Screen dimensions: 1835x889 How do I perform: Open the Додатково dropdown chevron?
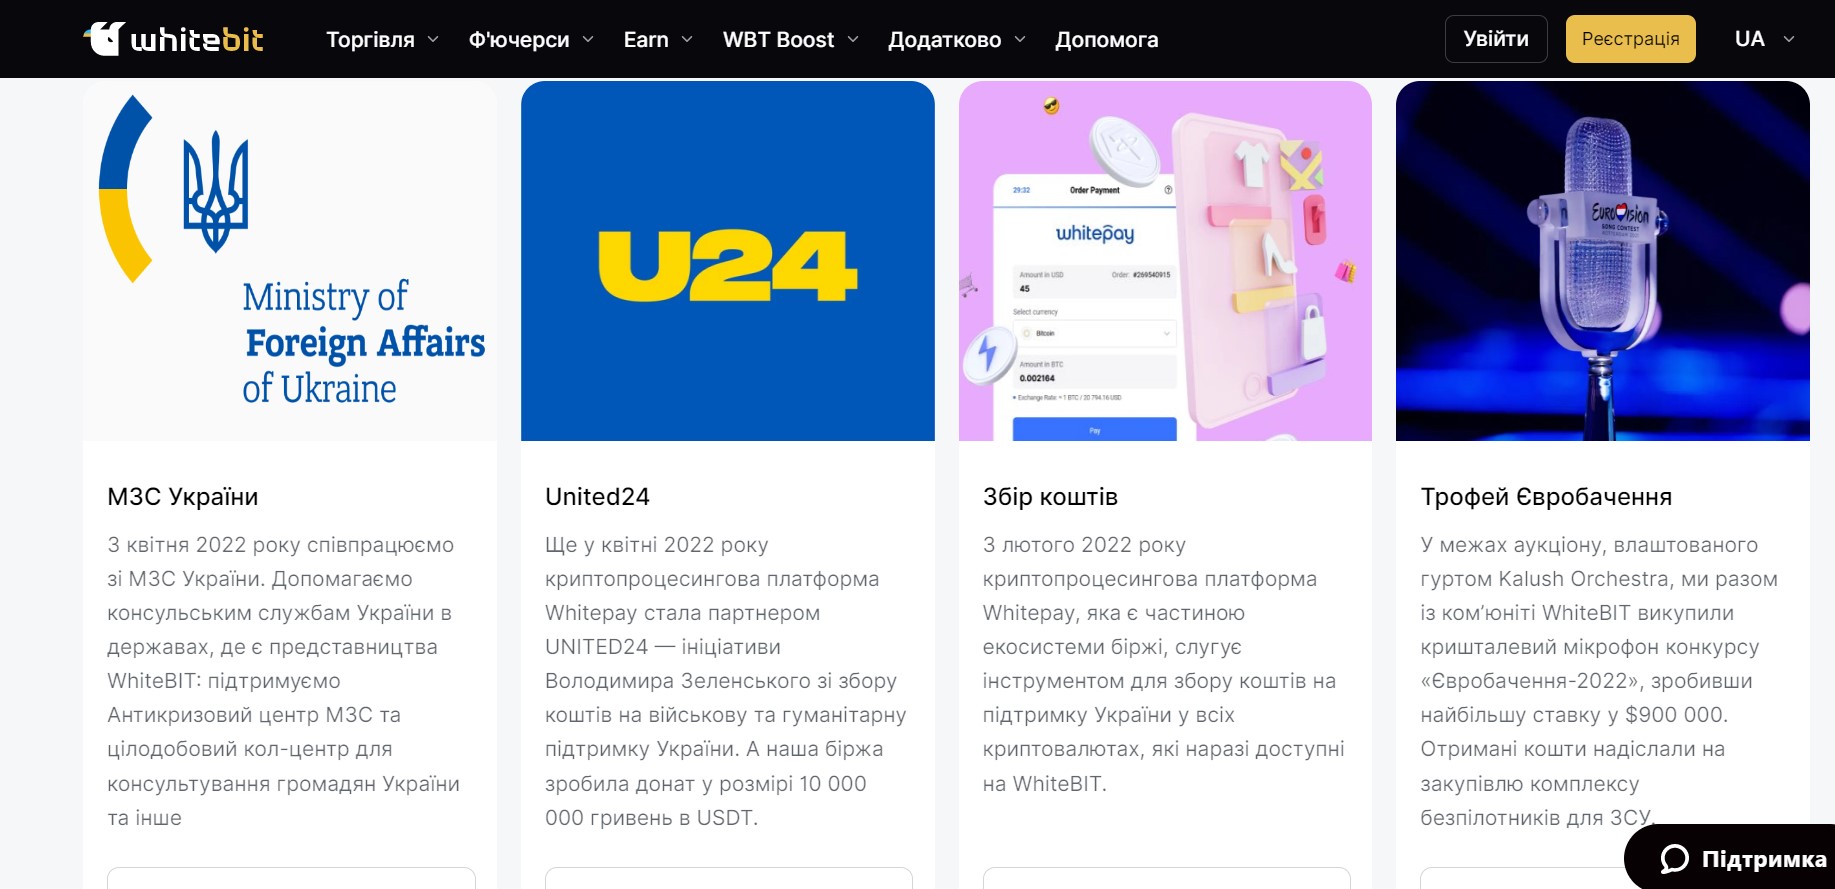1020,39
